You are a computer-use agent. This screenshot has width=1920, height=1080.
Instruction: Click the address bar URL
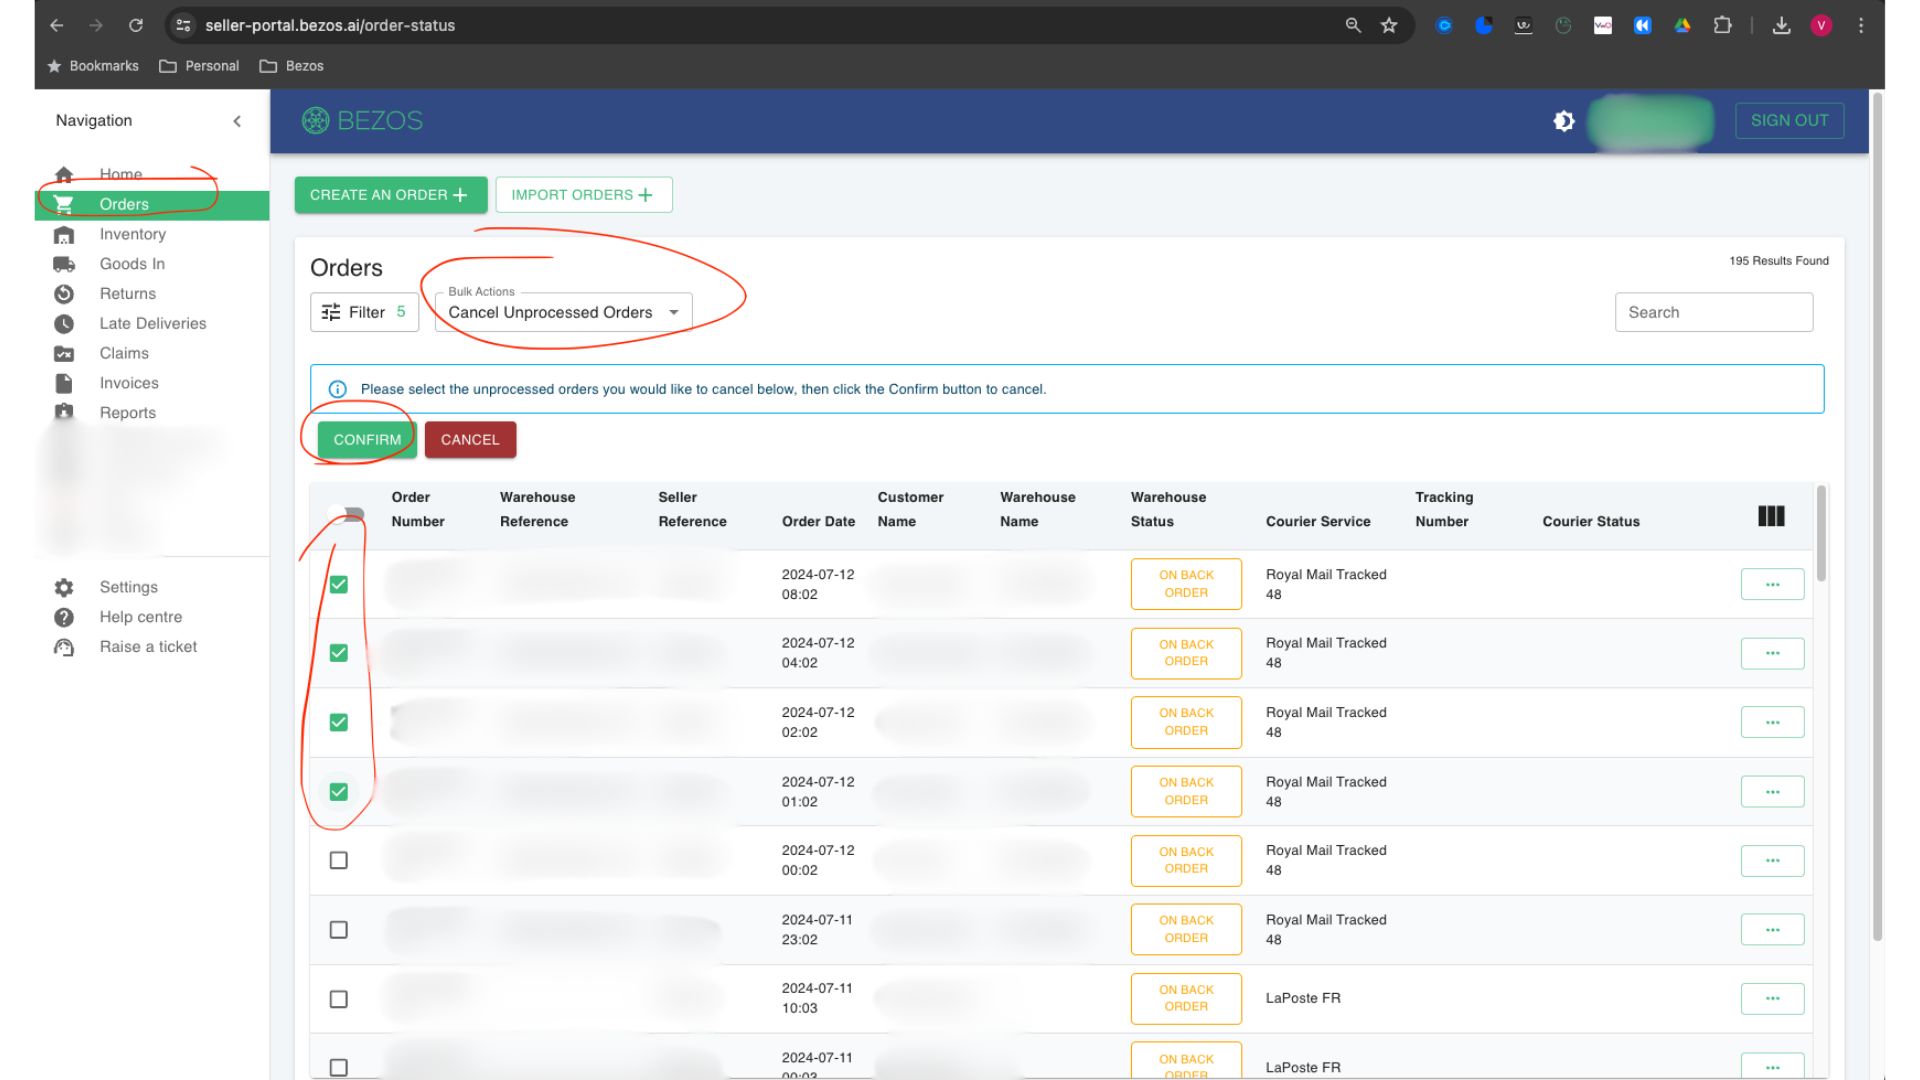pos(330,26)
